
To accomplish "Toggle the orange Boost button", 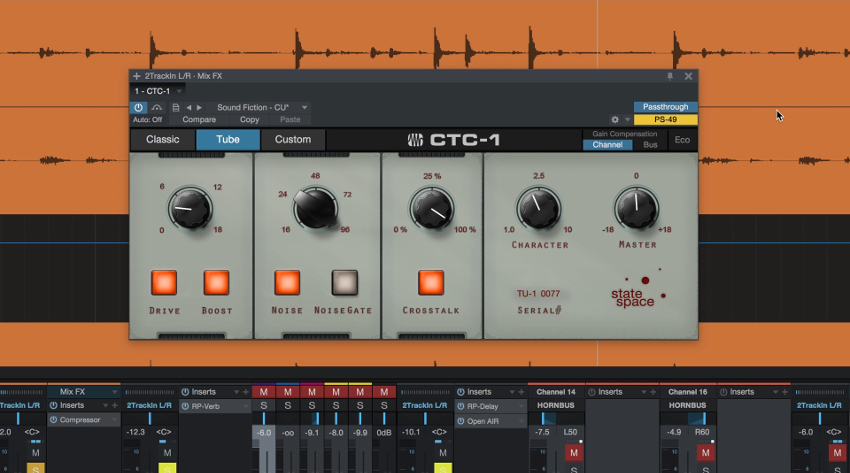I will pyautogui.click(x=216, y=283).
